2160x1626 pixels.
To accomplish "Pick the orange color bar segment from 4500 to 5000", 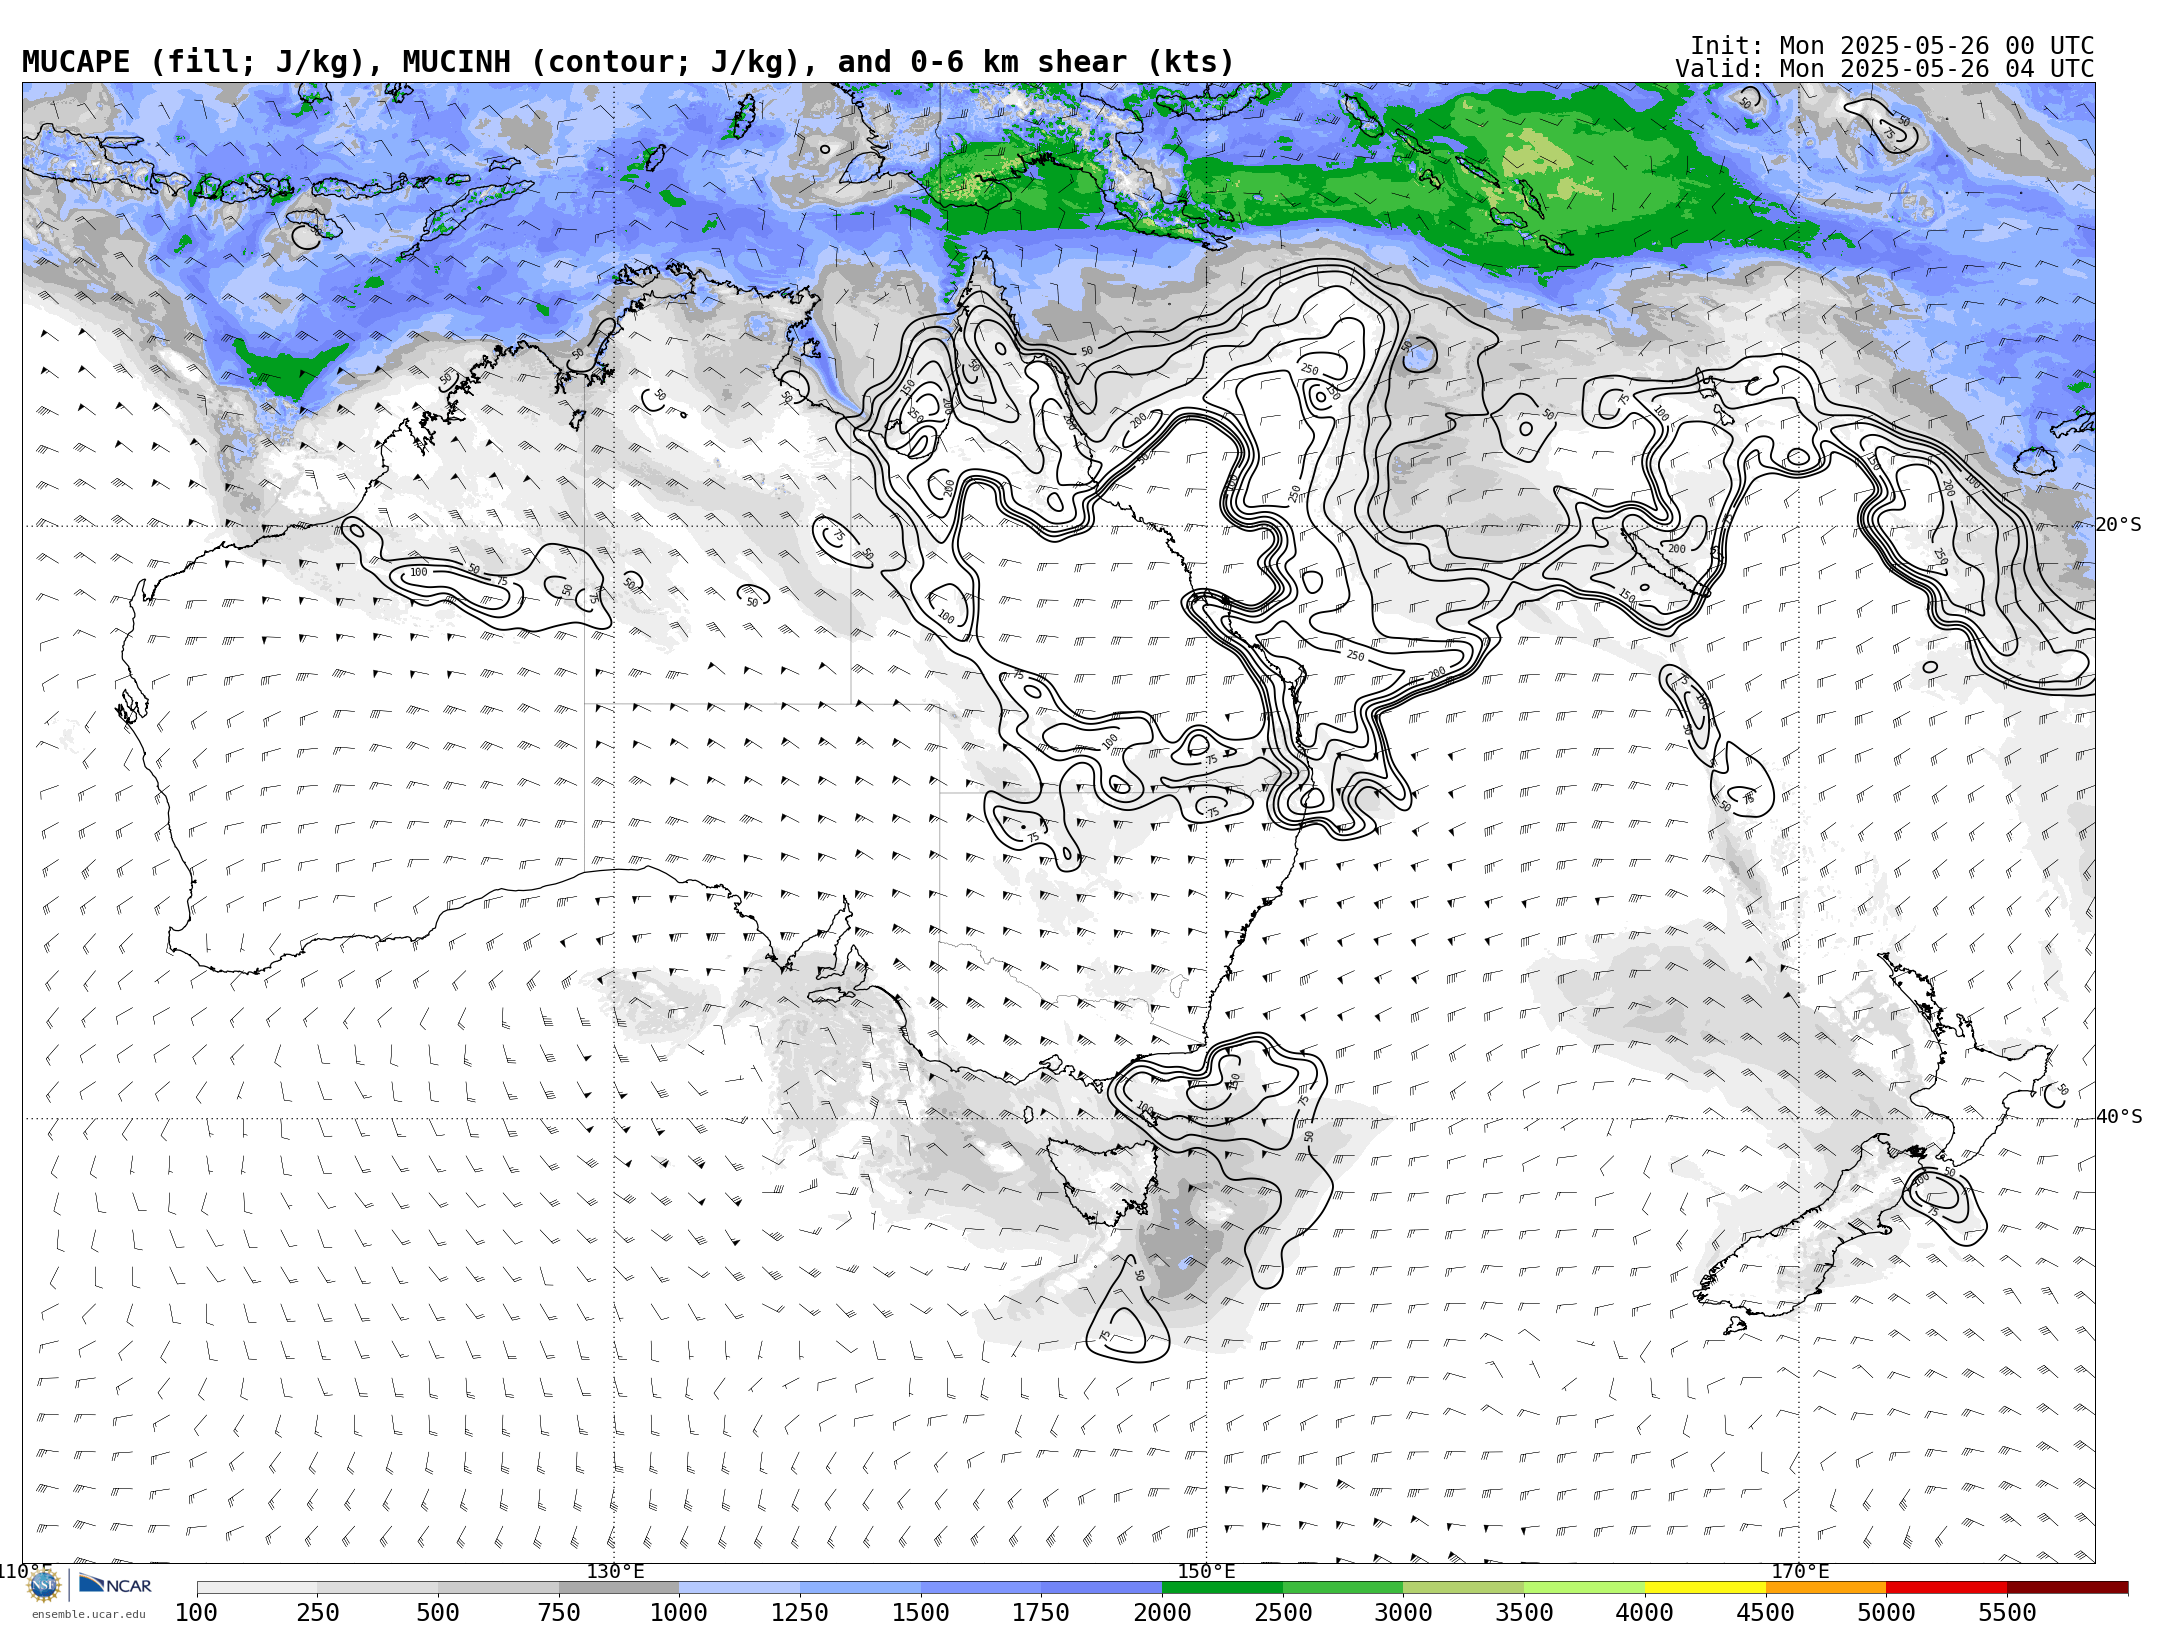I will point(1825,1588).
